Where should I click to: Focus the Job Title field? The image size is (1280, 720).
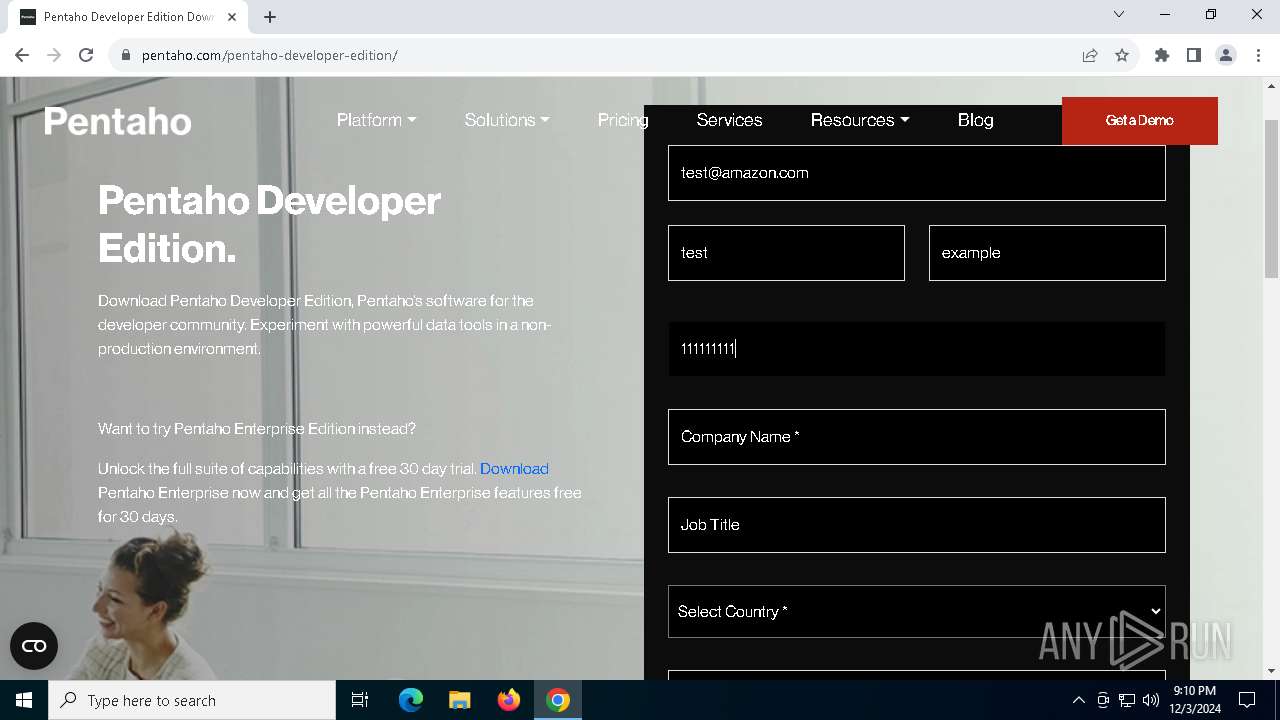(917, 525)
